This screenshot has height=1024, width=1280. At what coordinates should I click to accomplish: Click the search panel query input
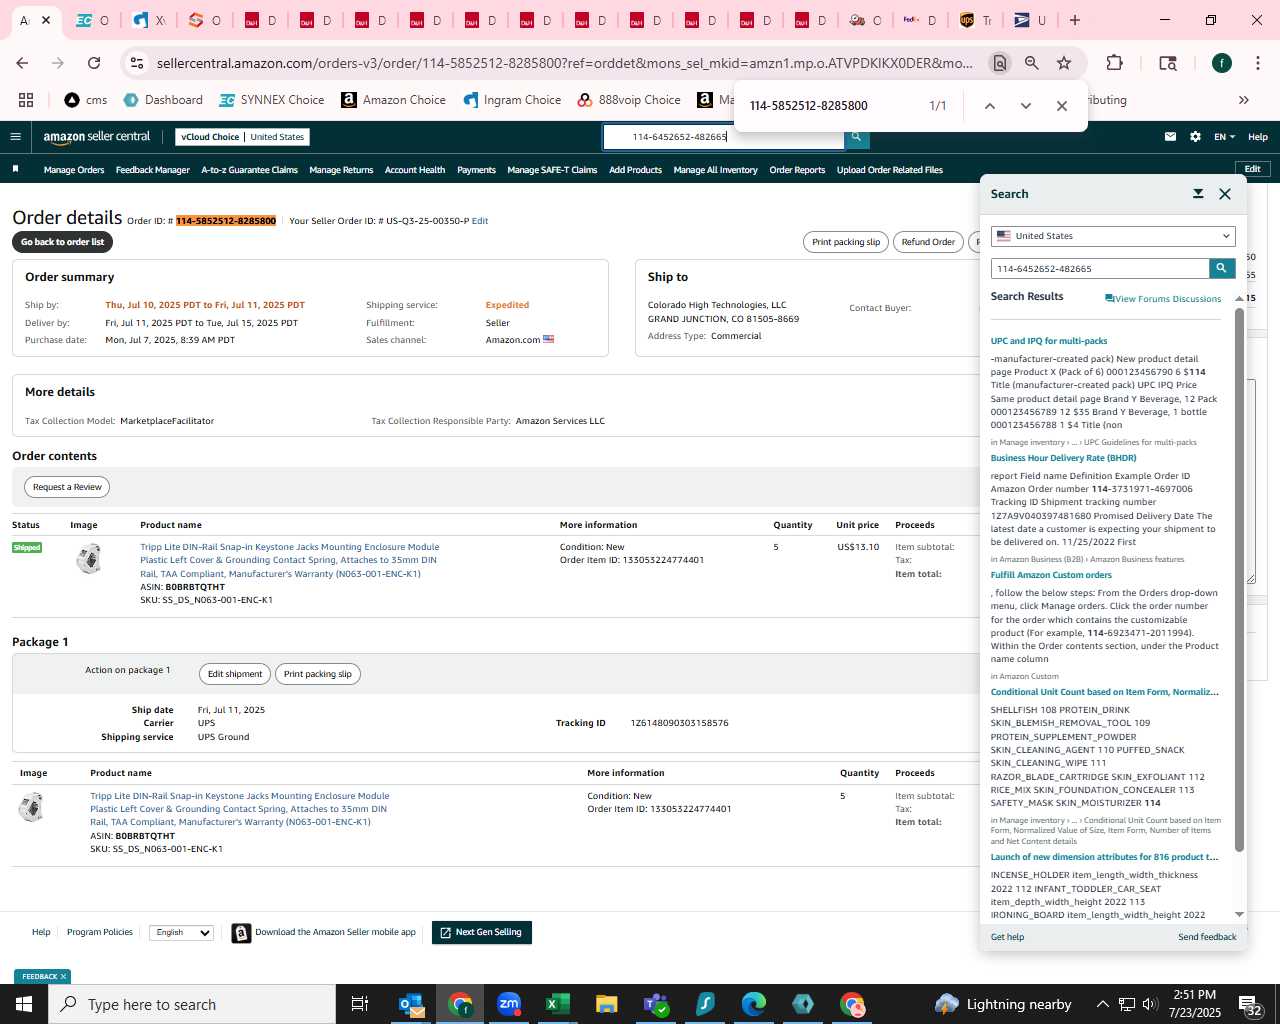click(1100, 268)
